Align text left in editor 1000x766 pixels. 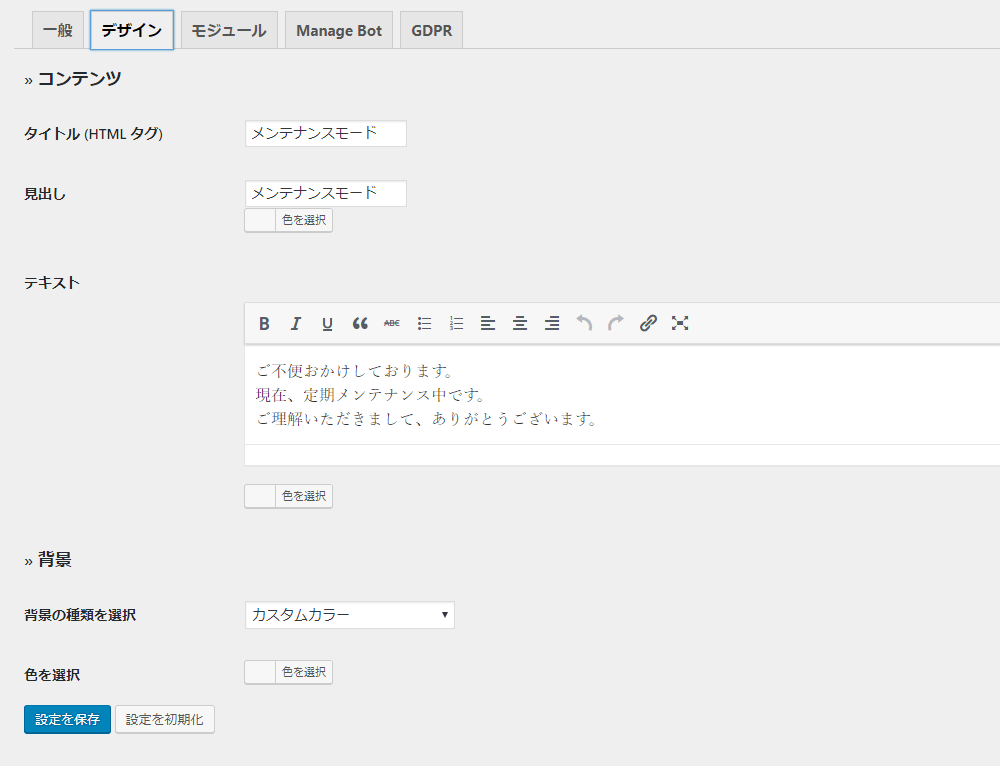click(x=488, y=323)
